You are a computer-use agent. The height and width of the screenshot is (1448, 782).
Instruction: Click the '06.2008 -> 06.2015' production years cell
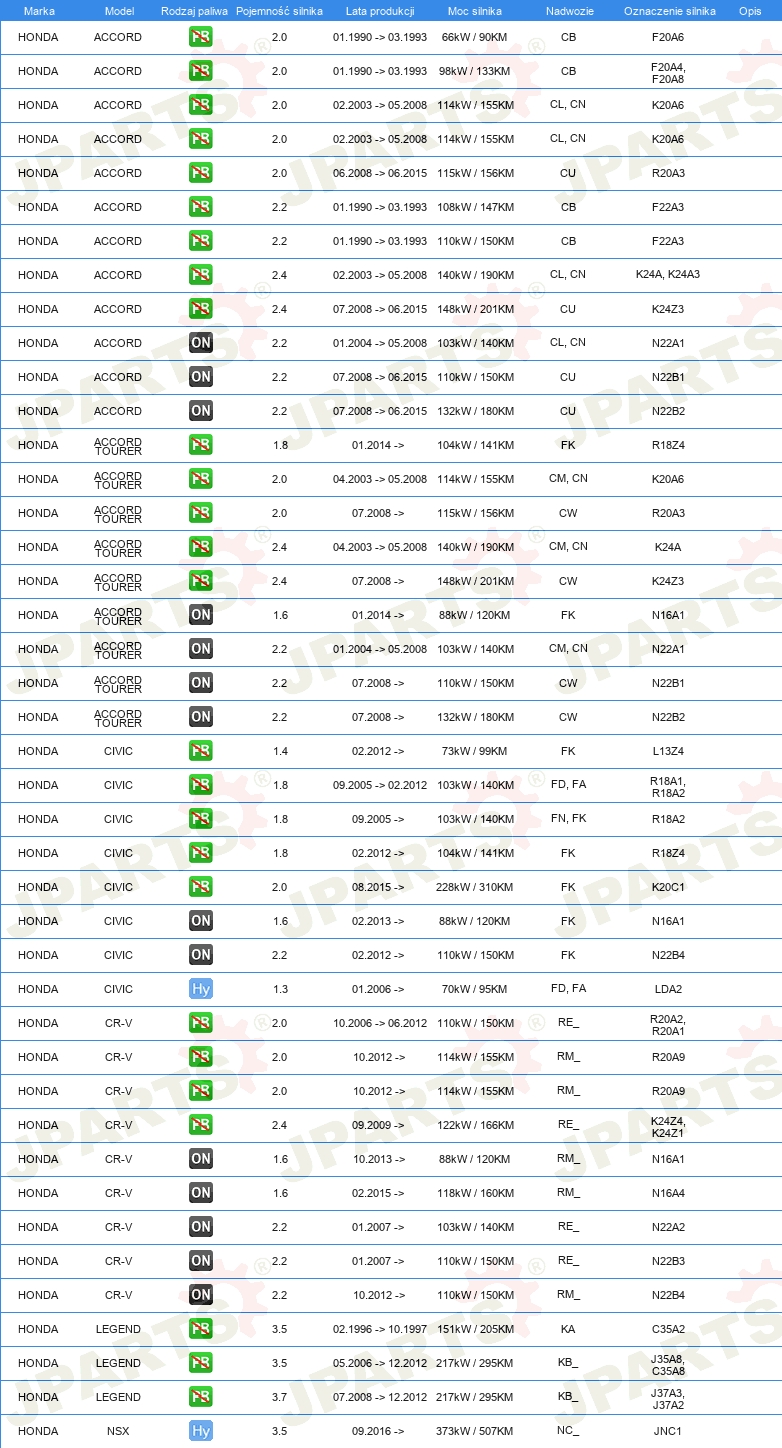coord(380,173)
